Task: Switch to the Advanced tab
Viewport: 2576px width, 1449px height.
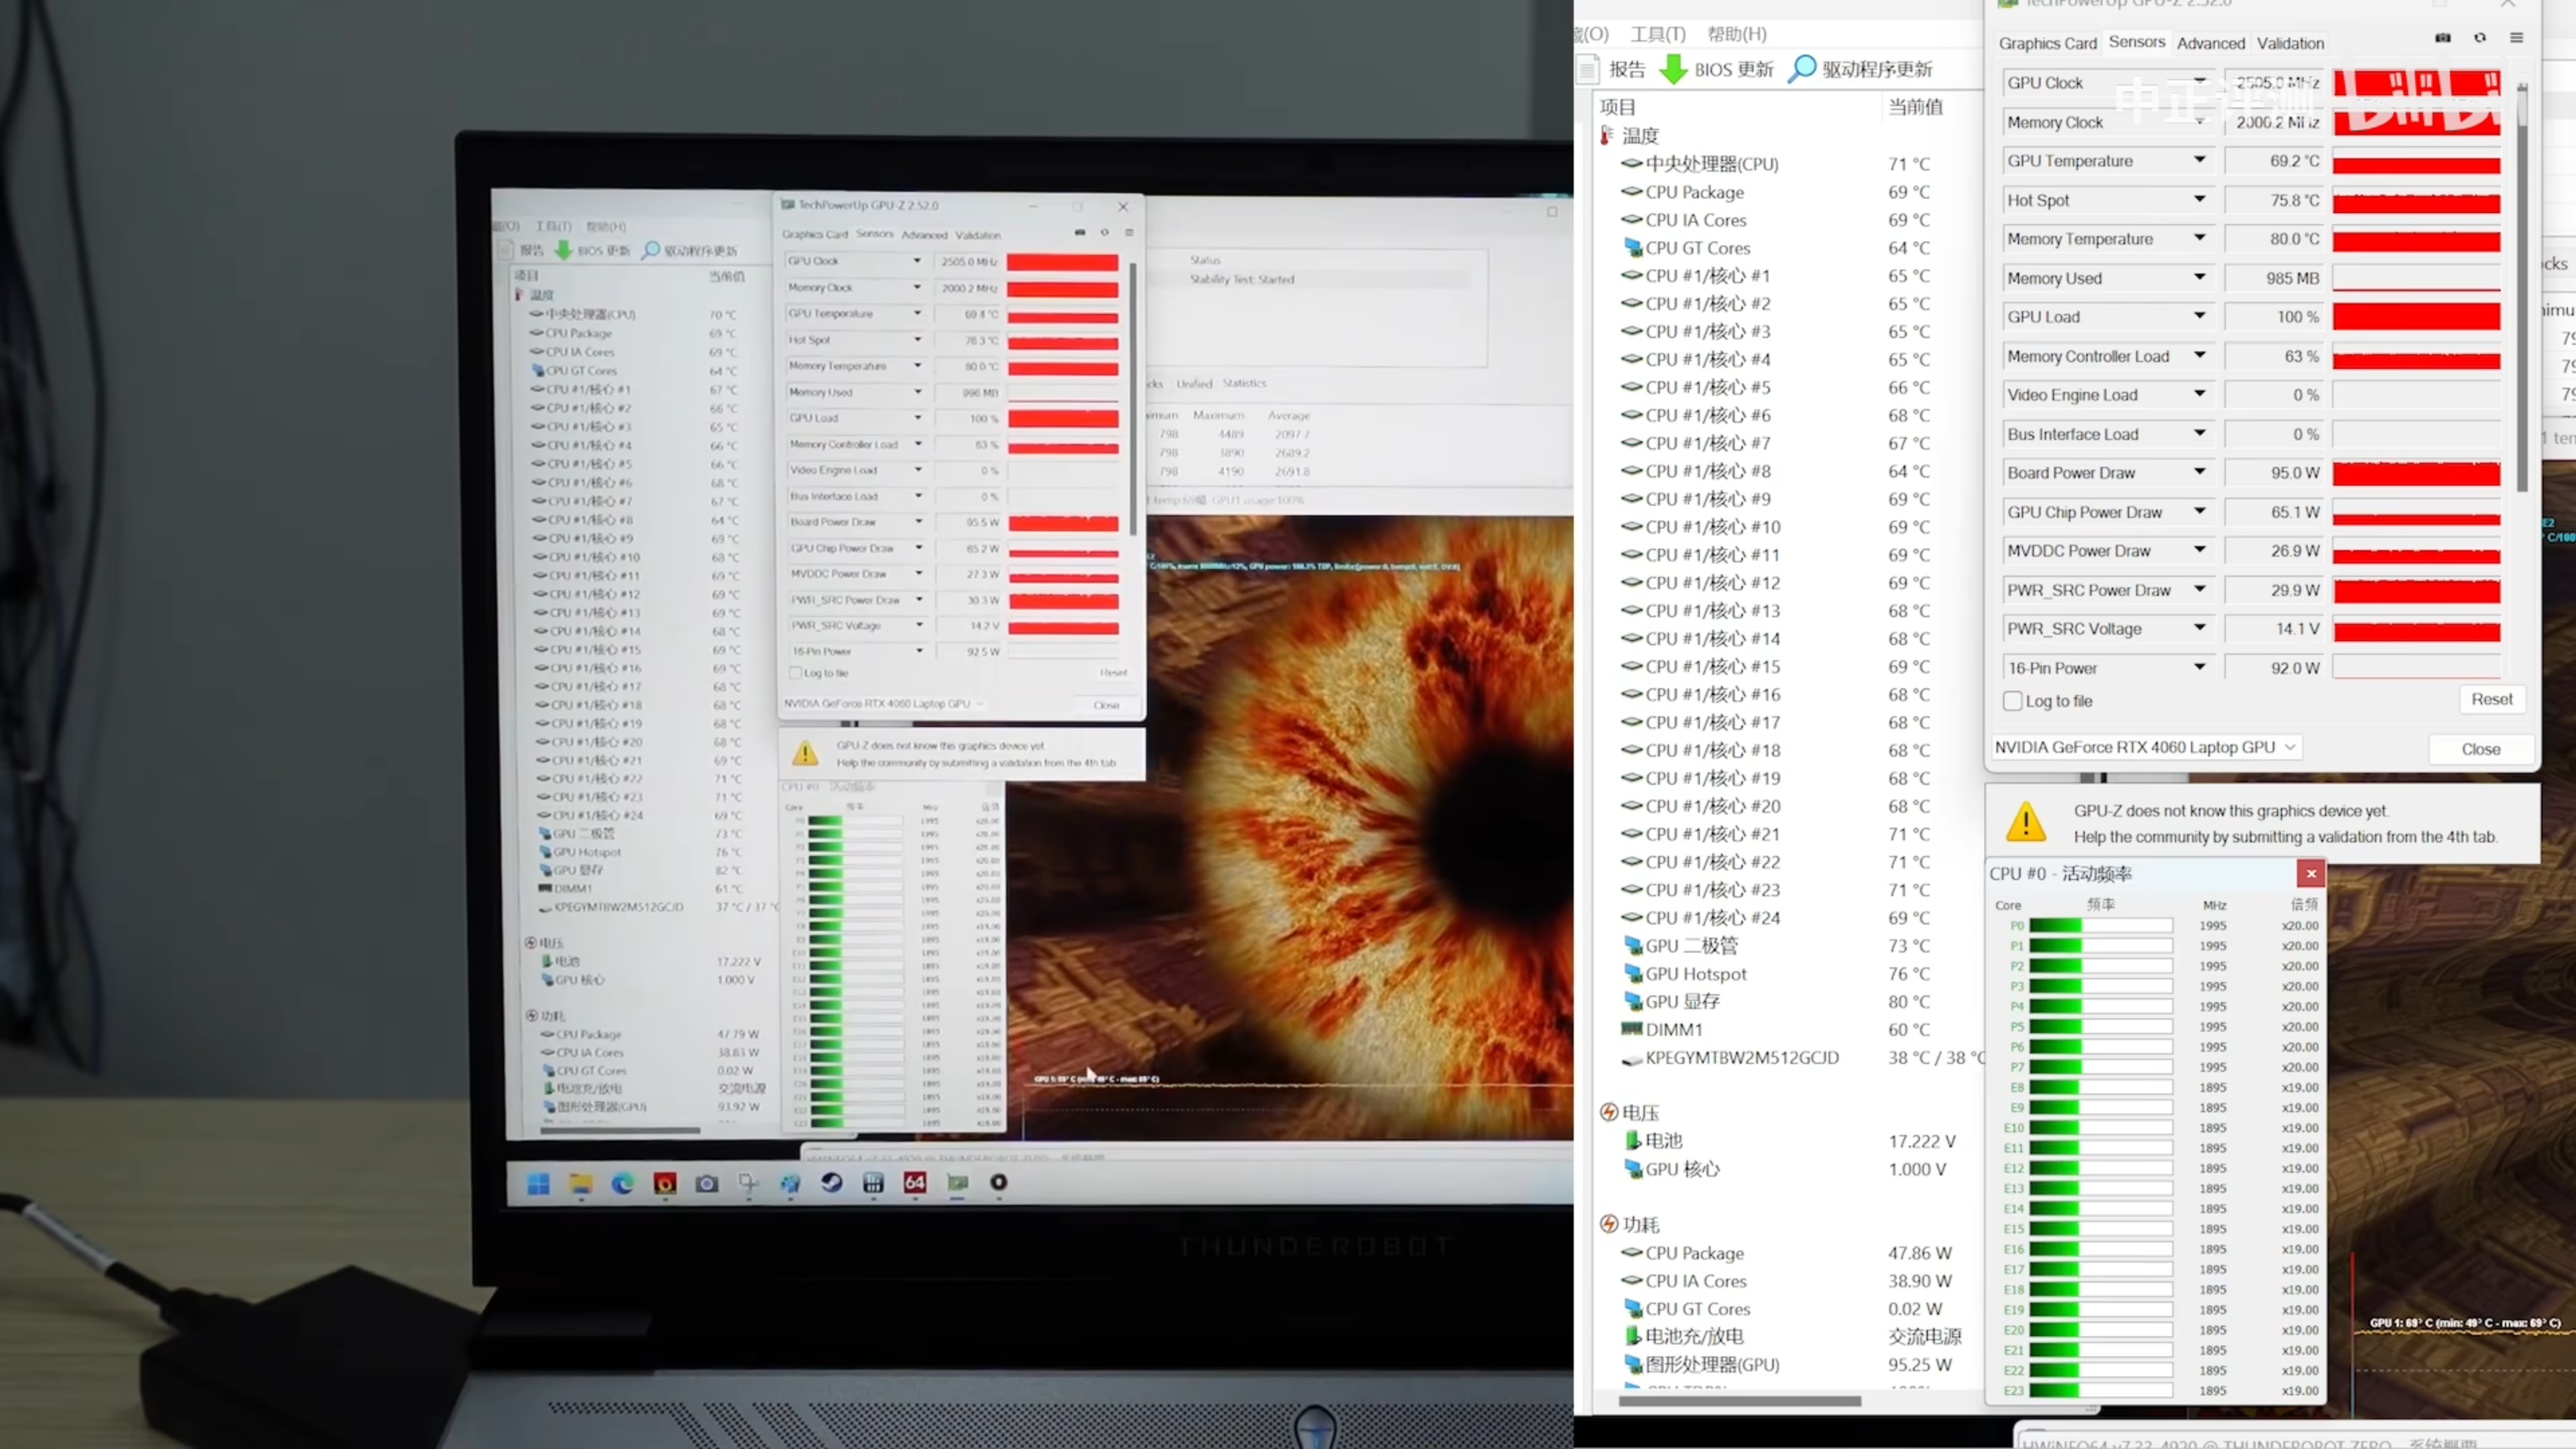Action: pyautogui.click(x=2210, y=43)
